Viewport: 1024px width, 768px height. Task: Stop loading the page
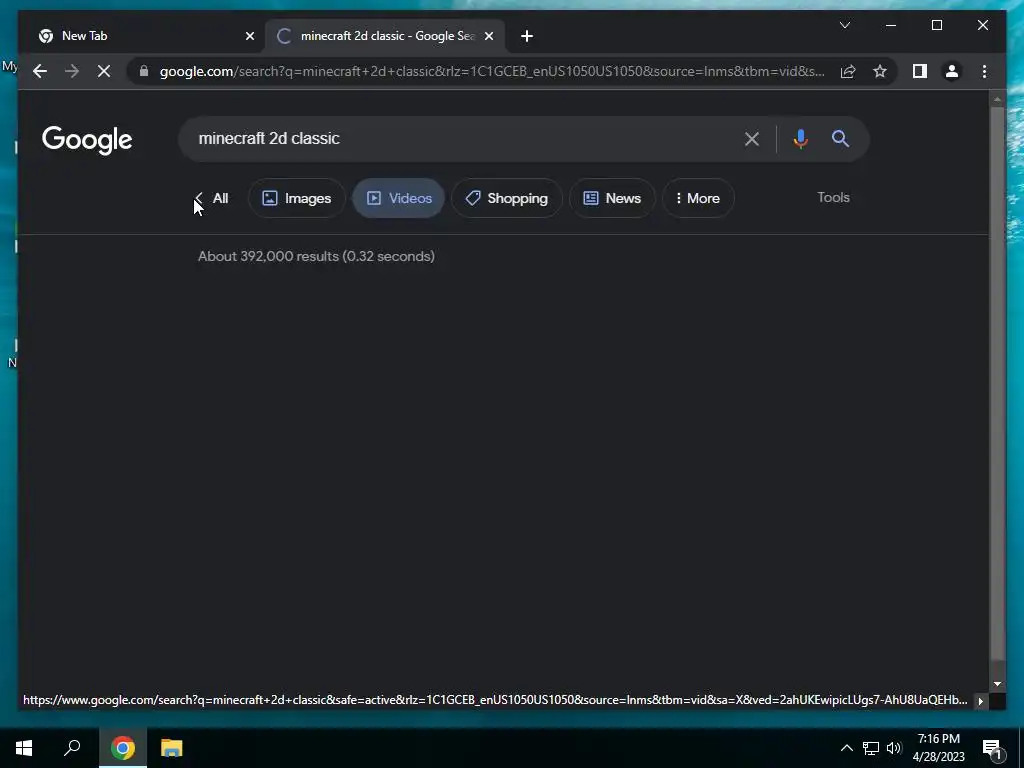pos(104,71)
